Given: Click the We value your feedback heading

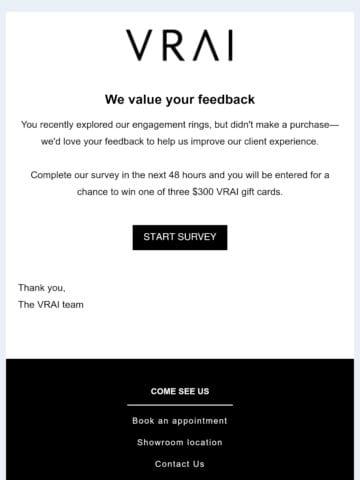Looking at the screenshot, I should (x=180, y=99).
